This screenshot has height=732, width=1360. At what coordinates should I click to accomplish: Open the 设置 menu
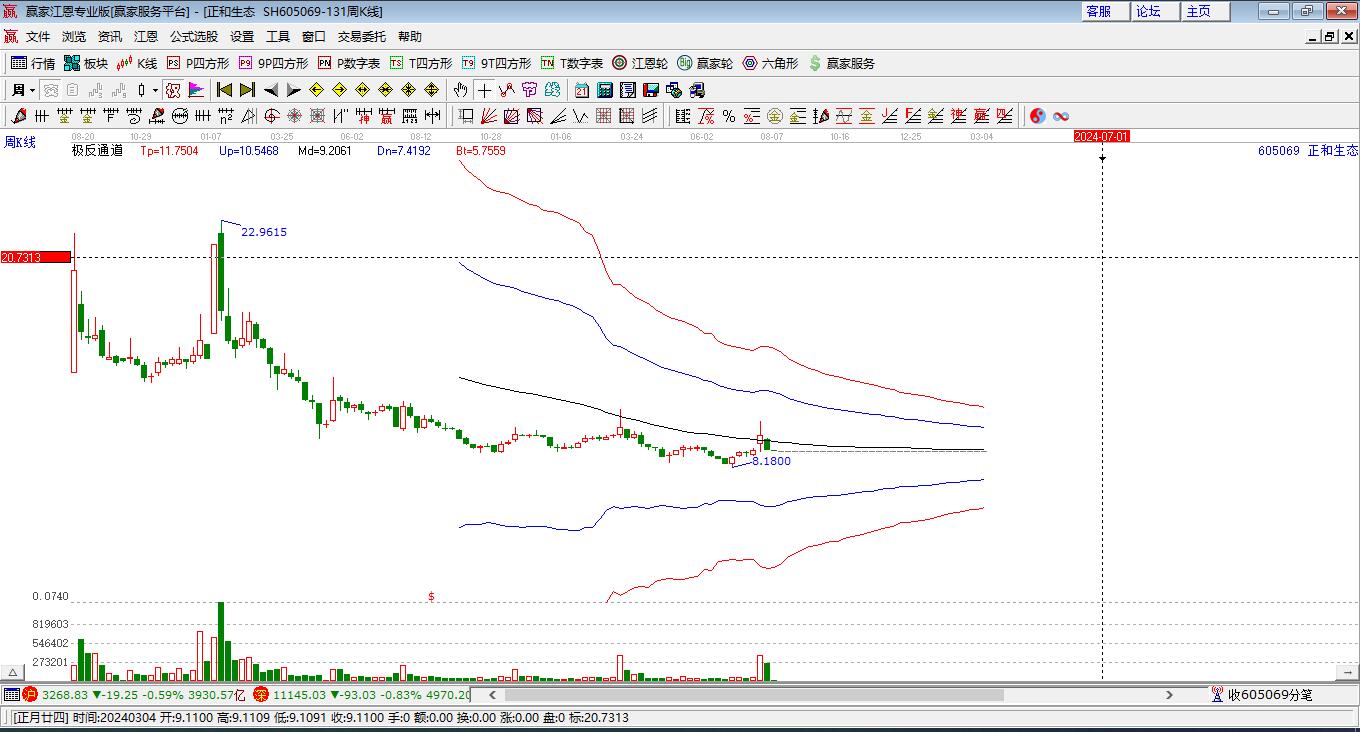click(242, 36)
